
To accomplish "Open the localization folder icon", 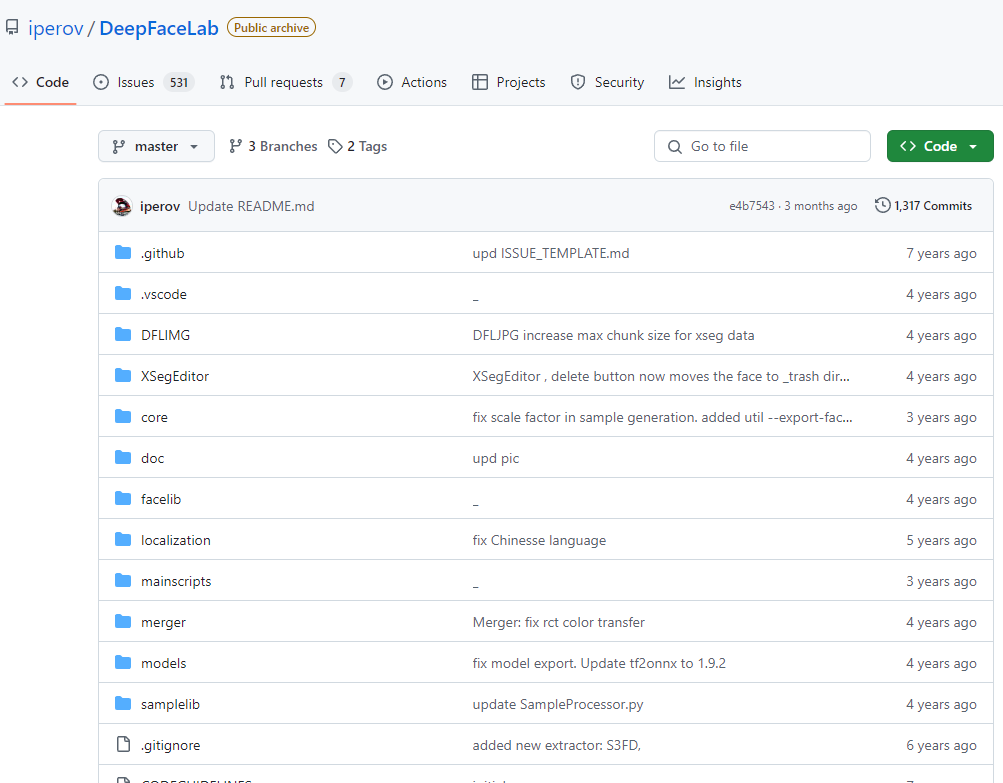I will pos(123,539).
